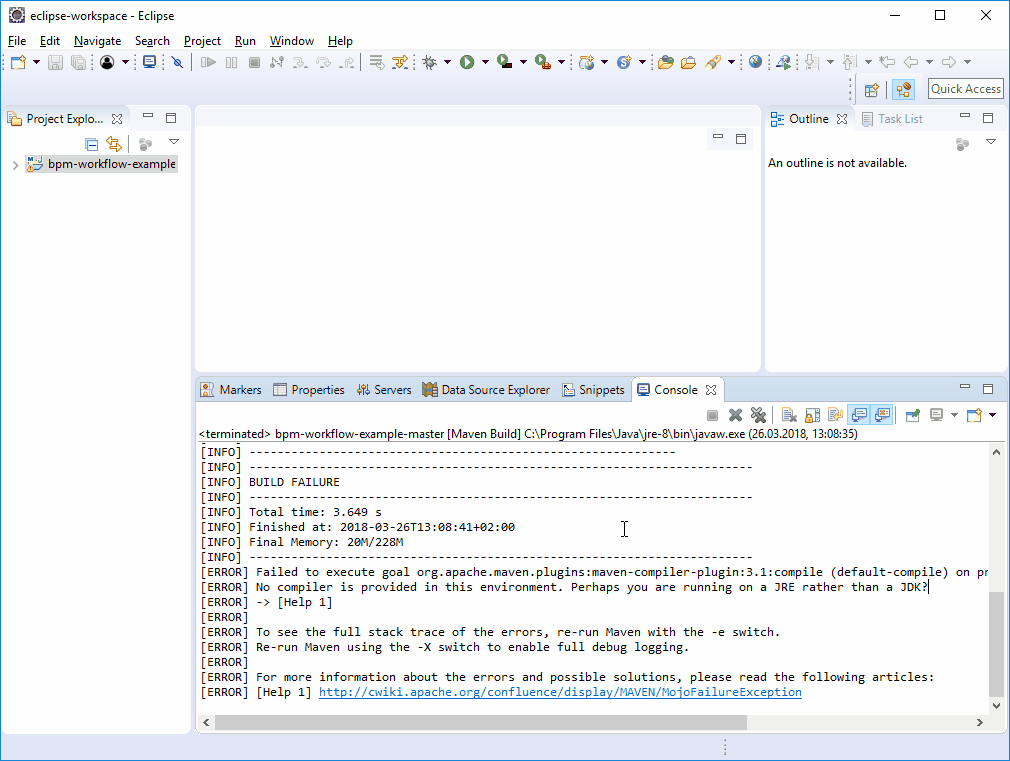The height and width of the screenshot is (761, 1010).
Task: Toggle Show Console When Standard Error Changes
Action: (882, 415)
